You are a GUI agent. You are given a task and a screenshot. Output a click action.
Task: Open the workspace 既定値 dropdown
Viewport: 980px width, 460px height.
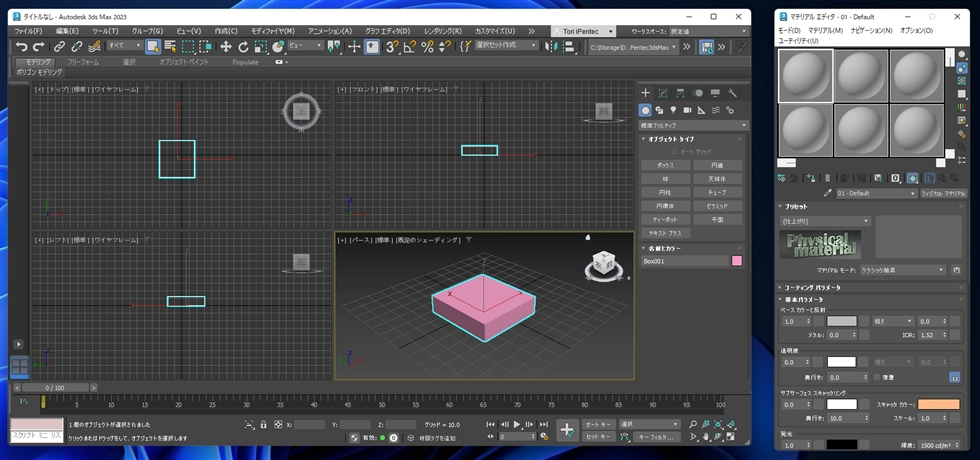709,31
